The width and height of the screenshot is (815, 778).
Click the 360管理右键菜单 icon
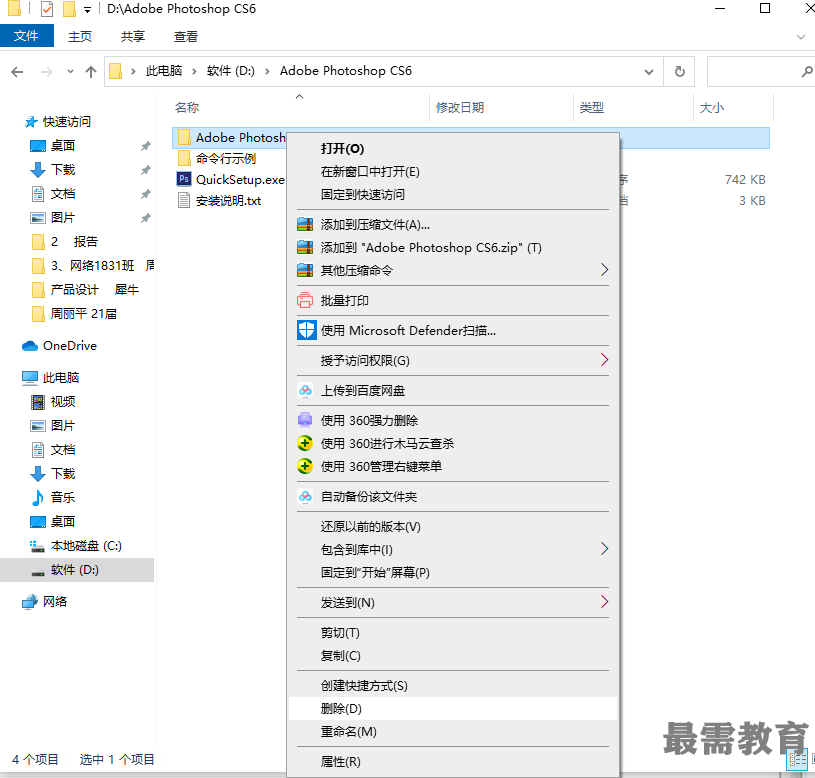point(305,466)
